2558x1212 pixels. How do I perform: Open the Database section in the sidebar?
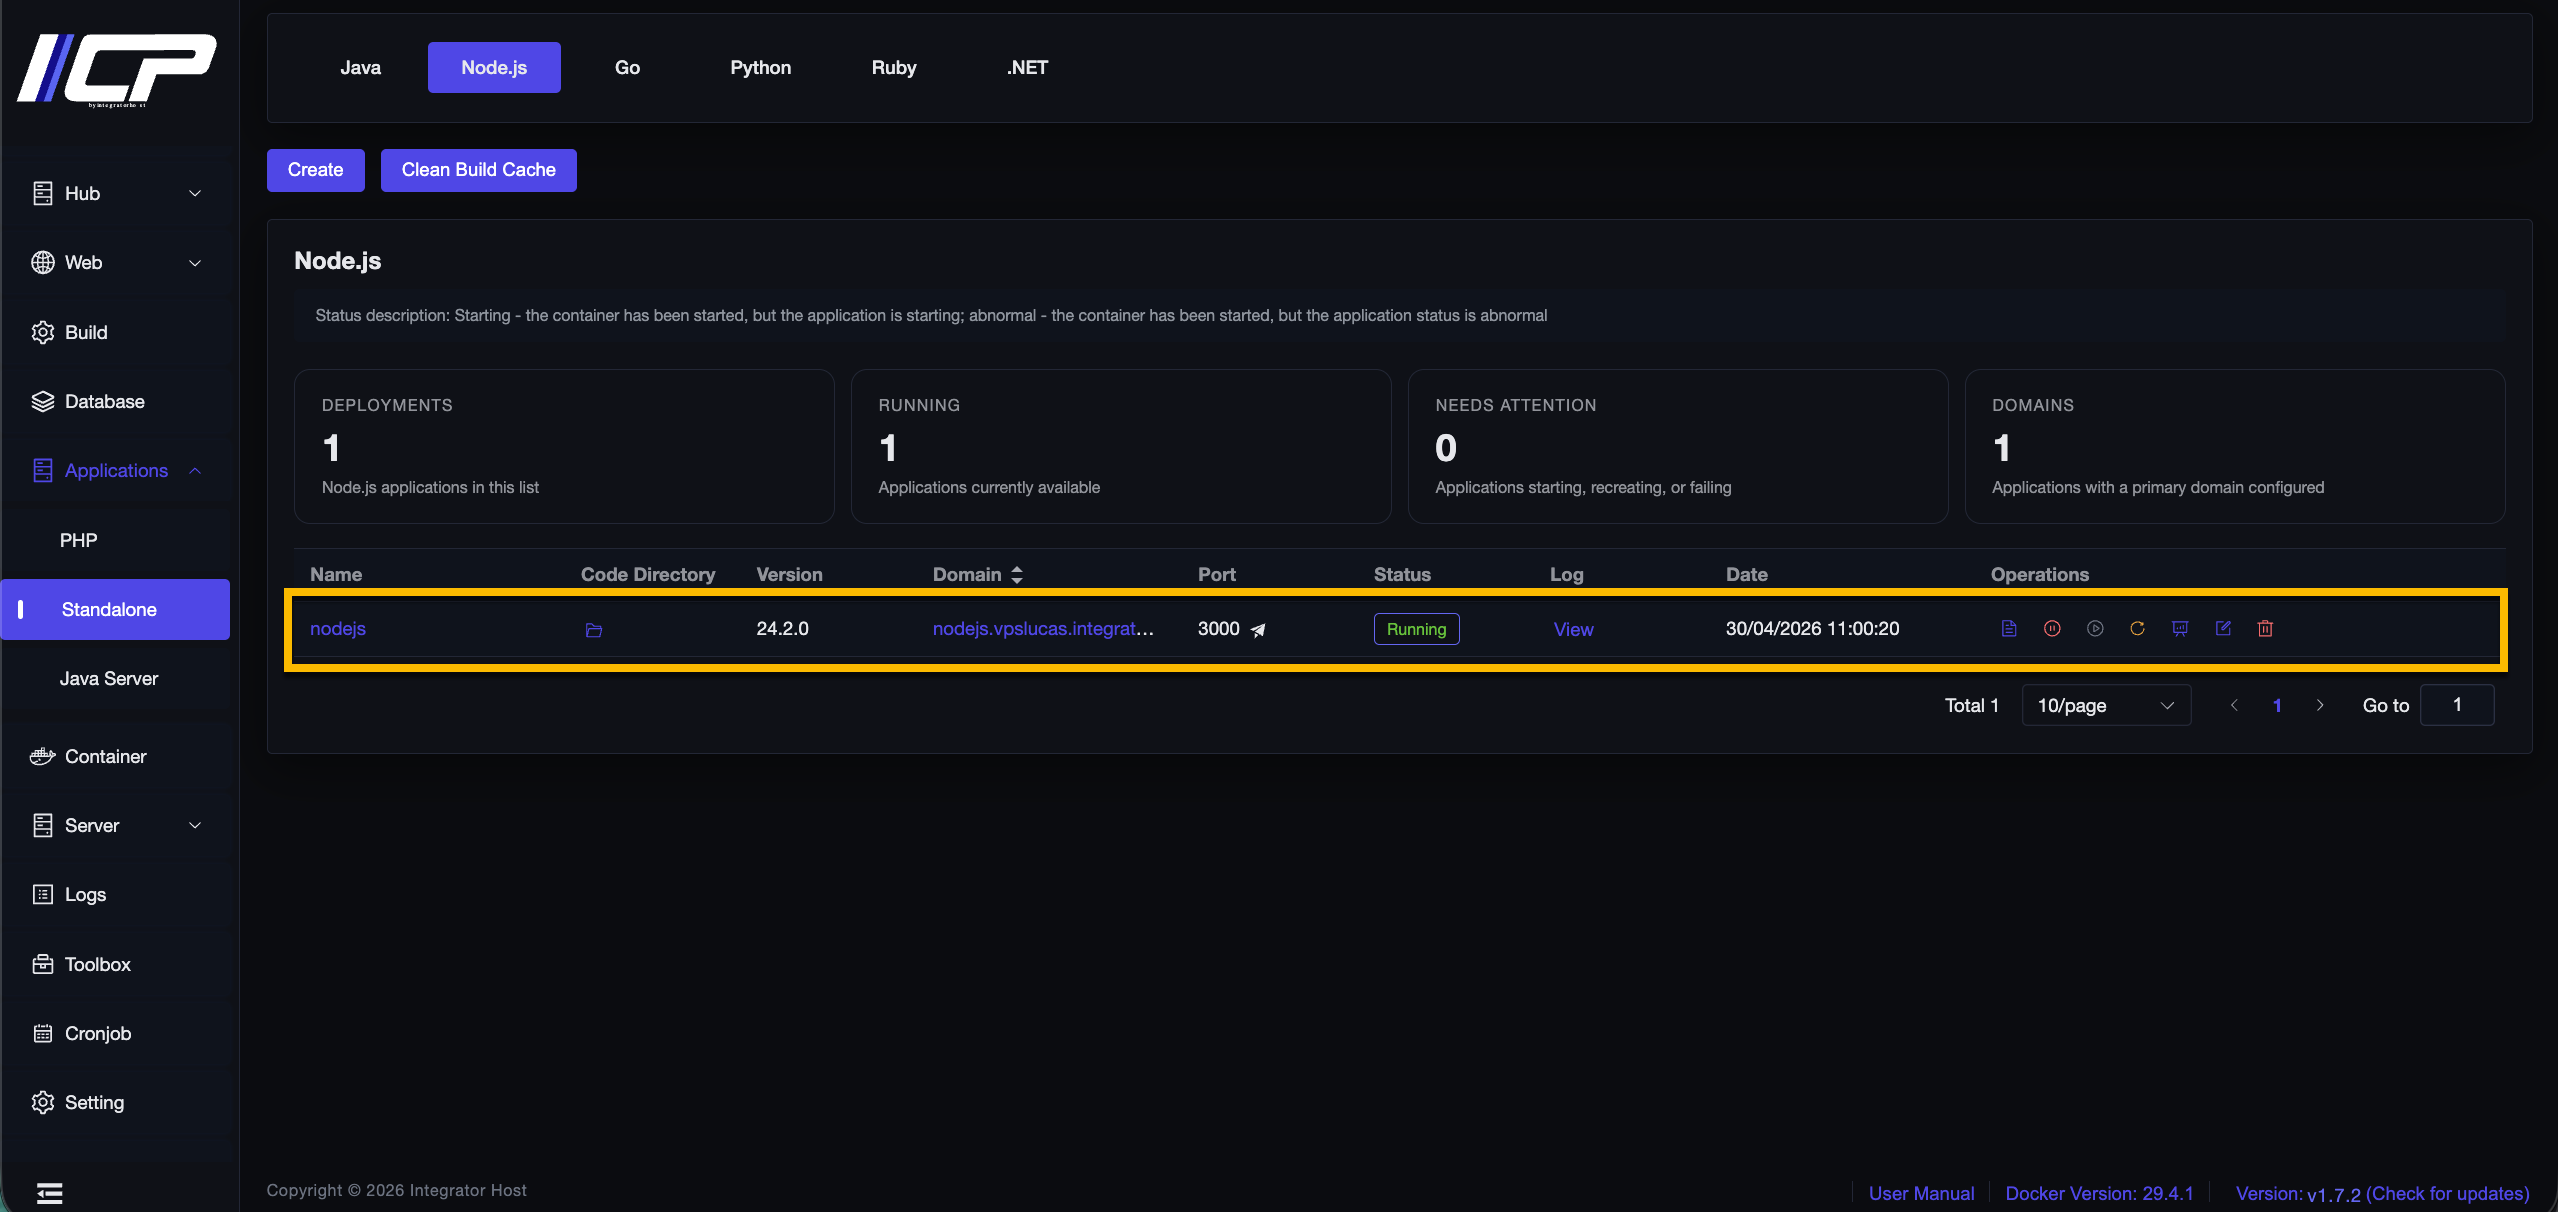click(x=88, y=401)
